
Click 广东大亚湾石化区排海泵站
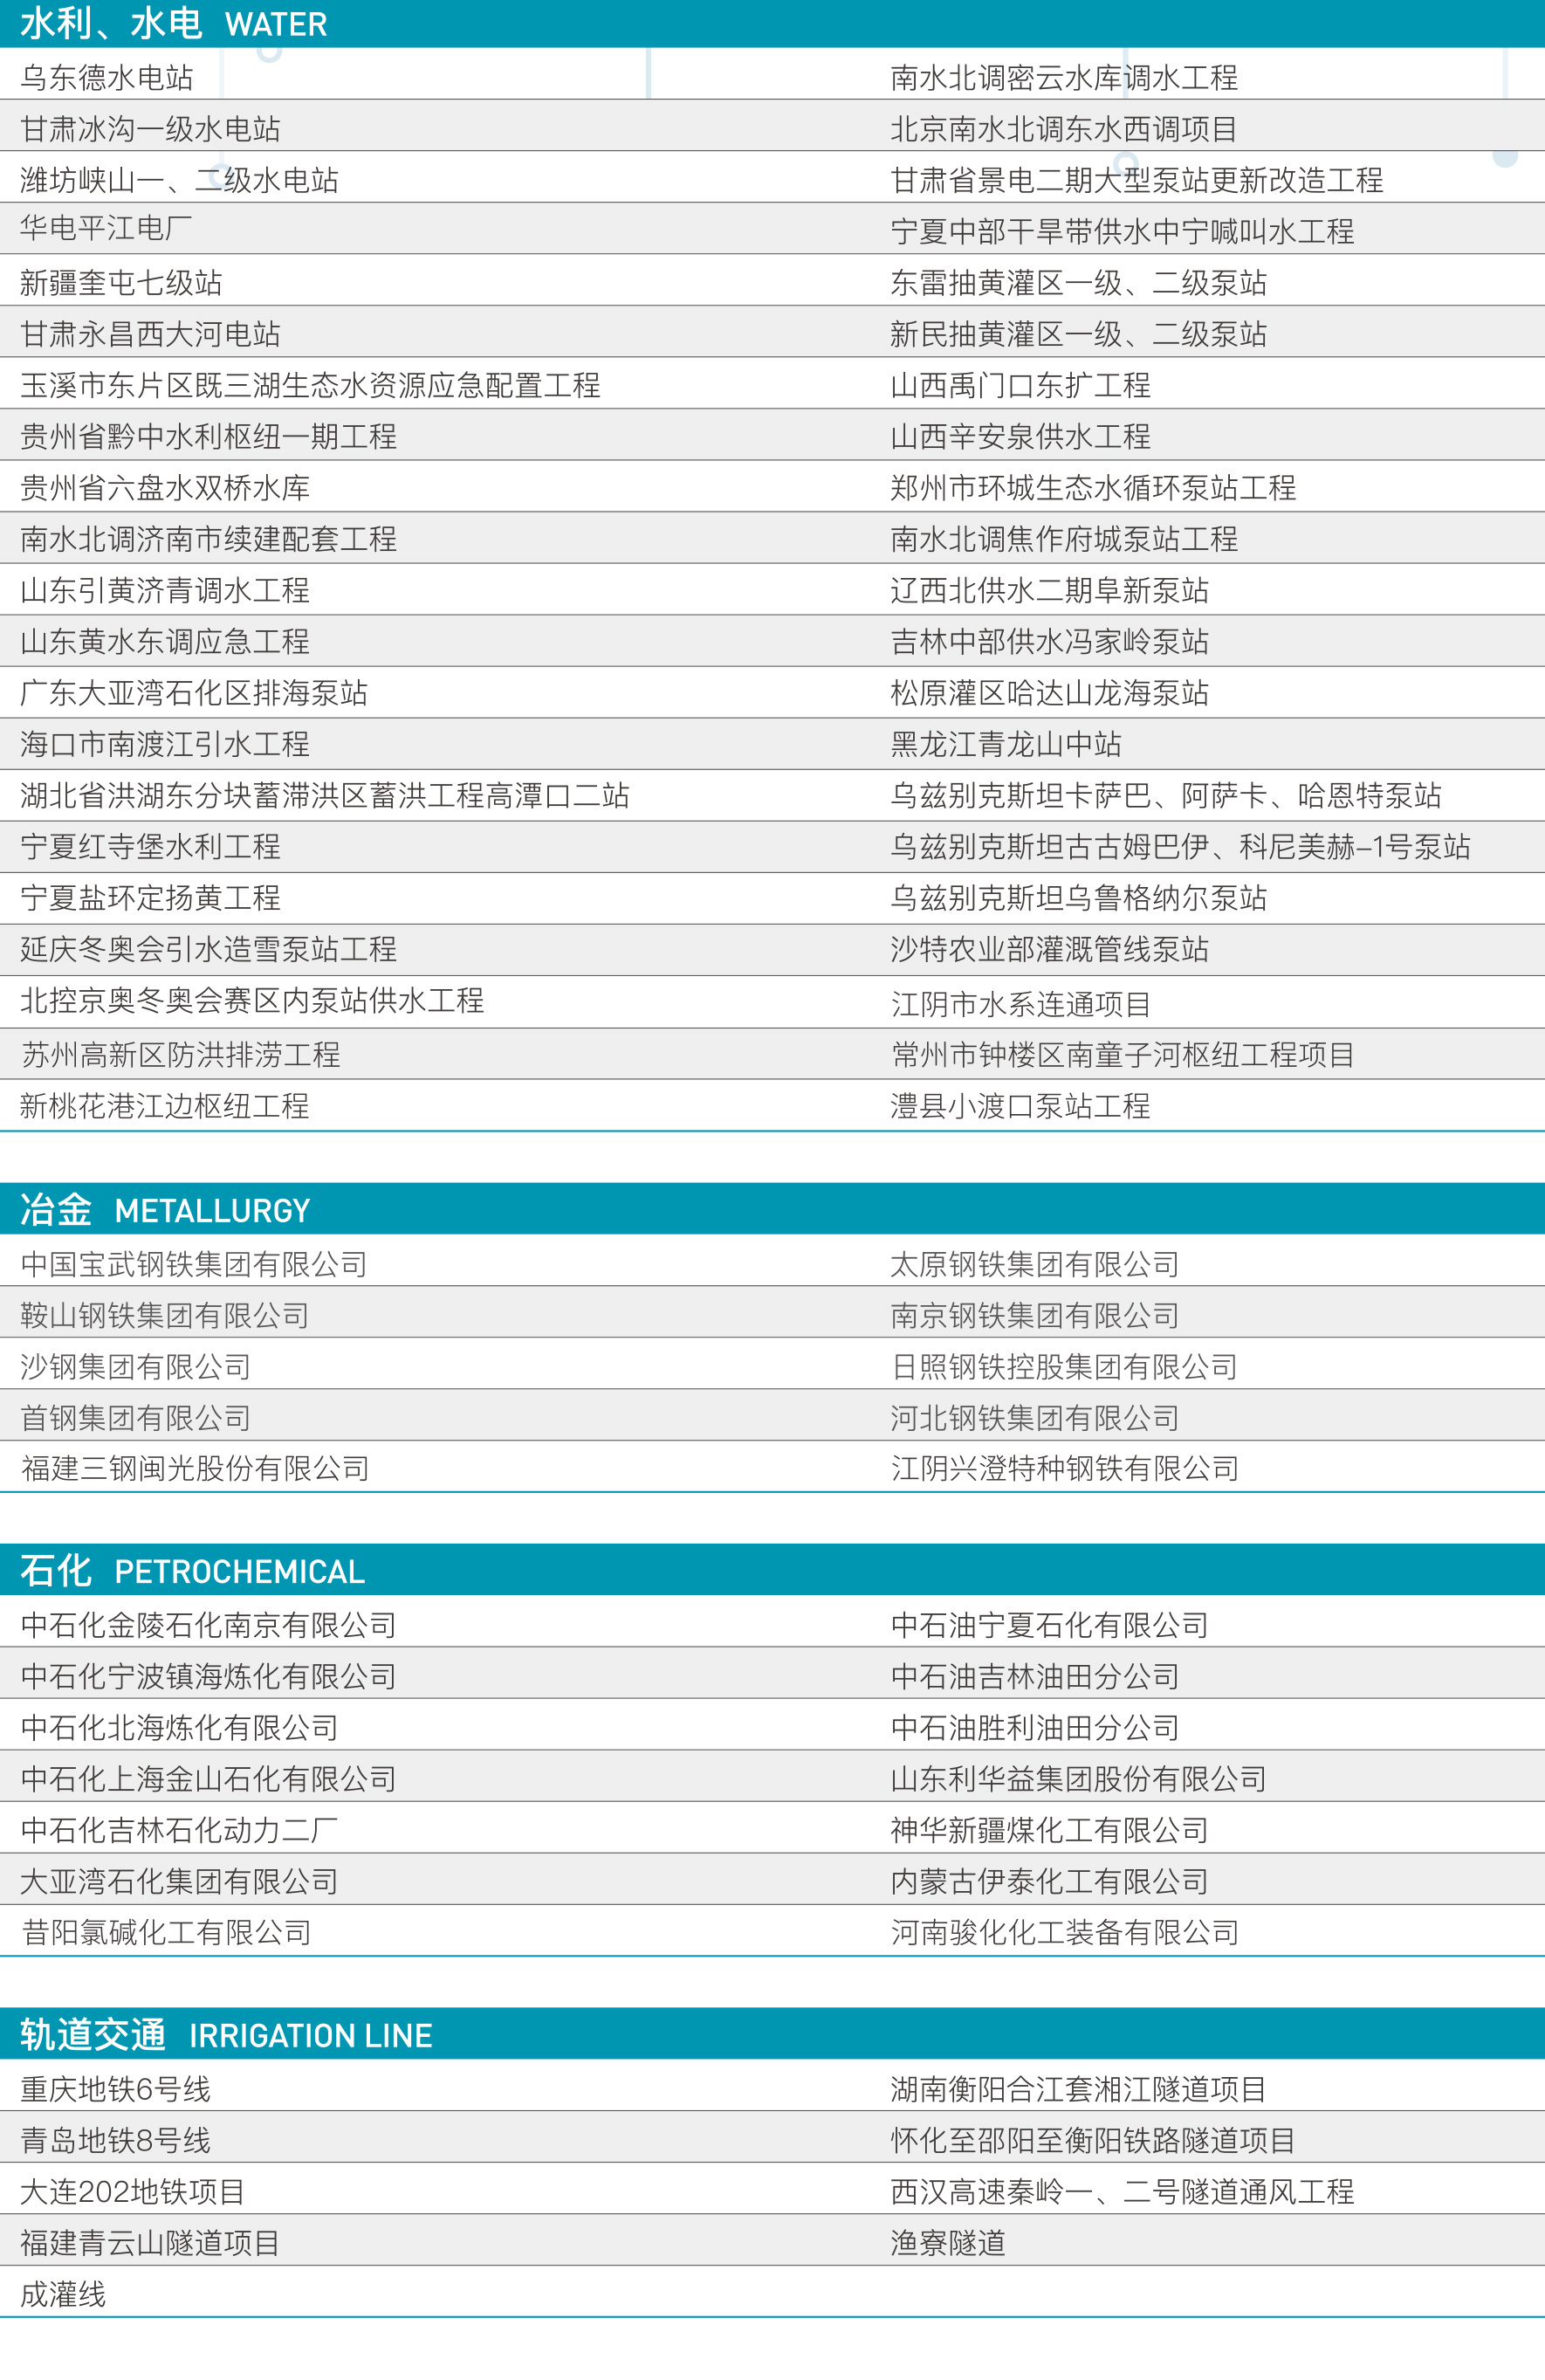194,692
